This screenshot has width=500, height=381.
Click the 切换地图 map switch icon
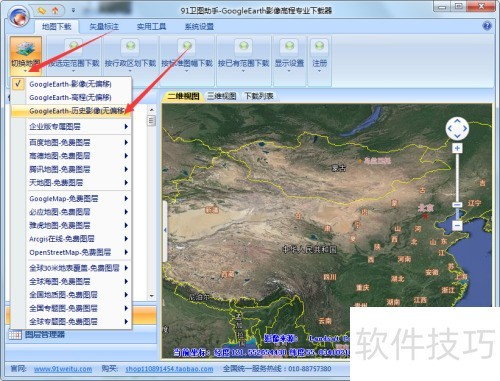(25, 48)
